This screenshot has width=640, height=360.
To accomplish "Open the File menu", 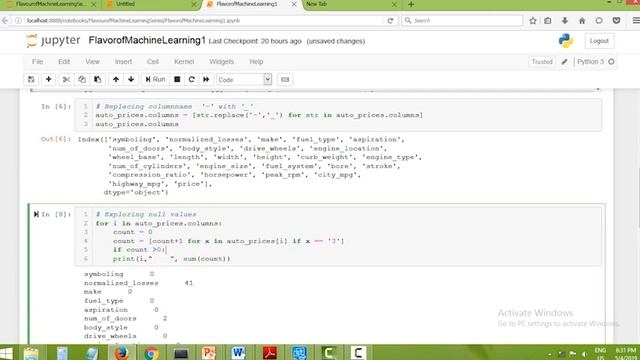I will coord(37,62).
